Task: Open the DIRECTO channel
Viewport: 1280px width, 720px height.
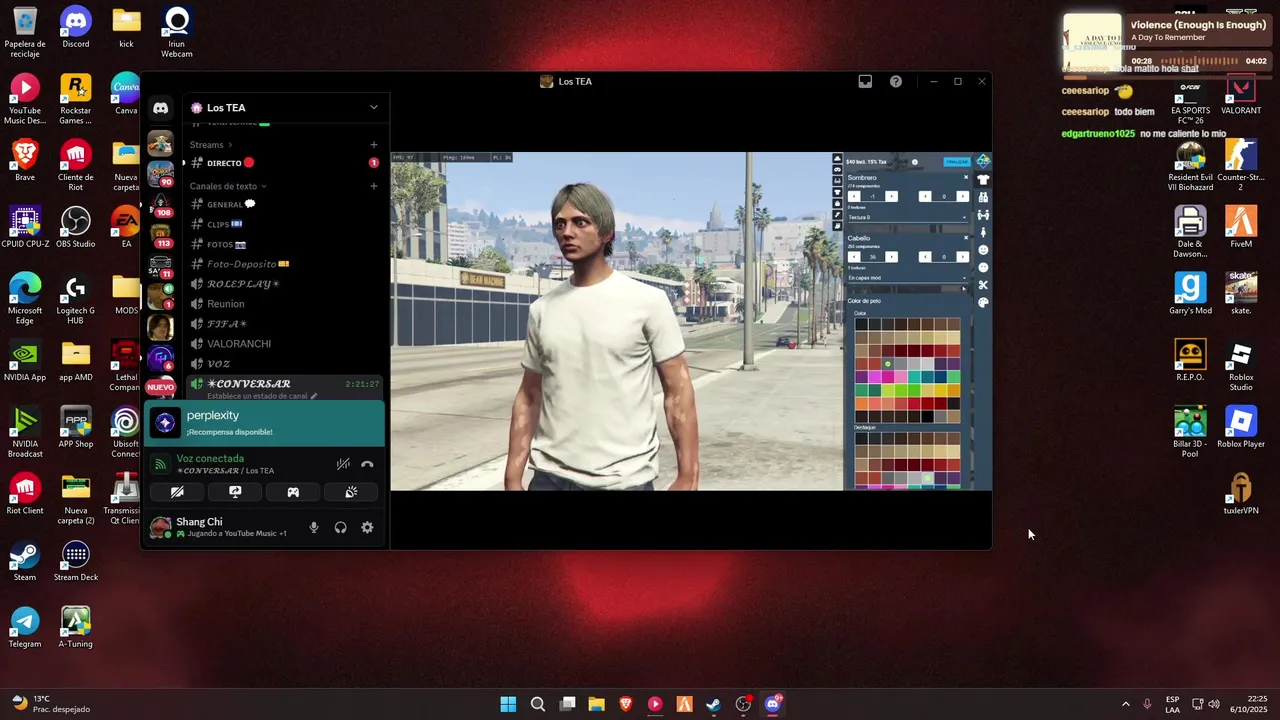Action: point(284,163)
